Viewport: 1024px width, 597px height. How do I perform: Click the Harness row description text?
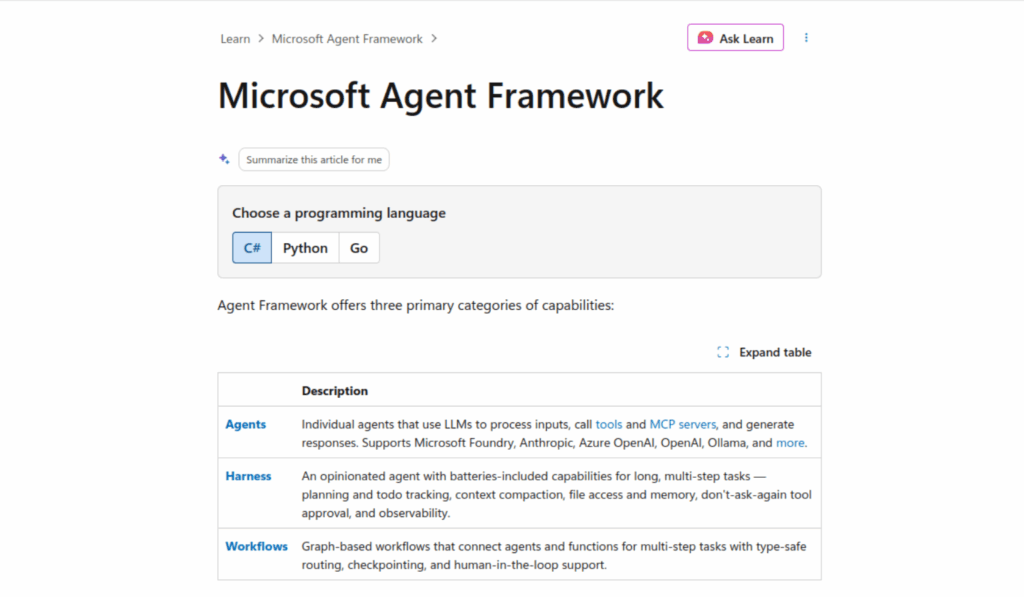click(556, 494)
